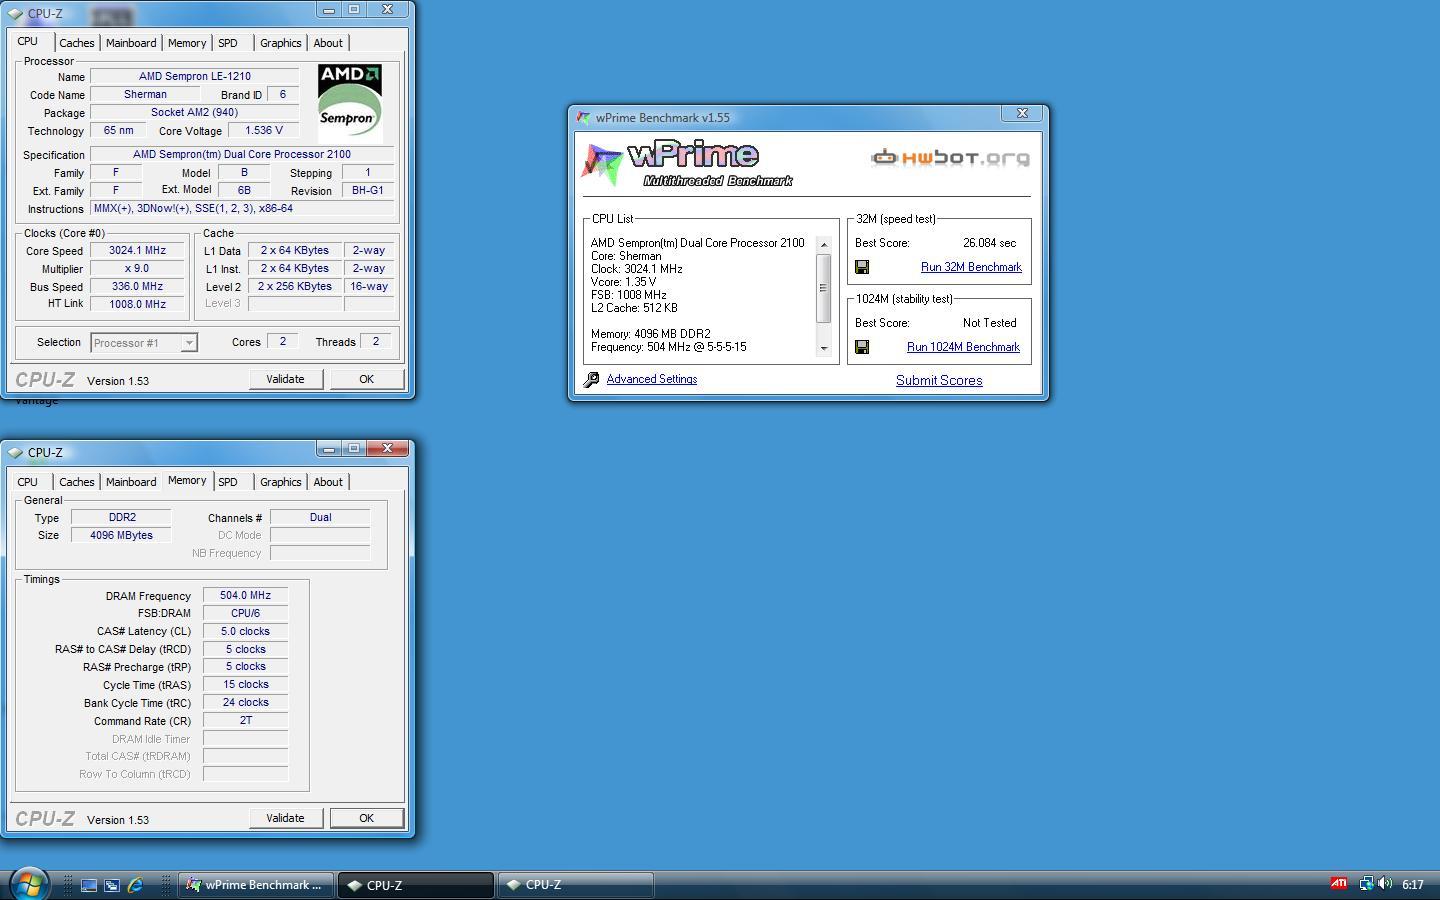Switch to Memory tab in upper CPU-Z
The height and width of the screenshot is (900, 1440).
[187, 43]
